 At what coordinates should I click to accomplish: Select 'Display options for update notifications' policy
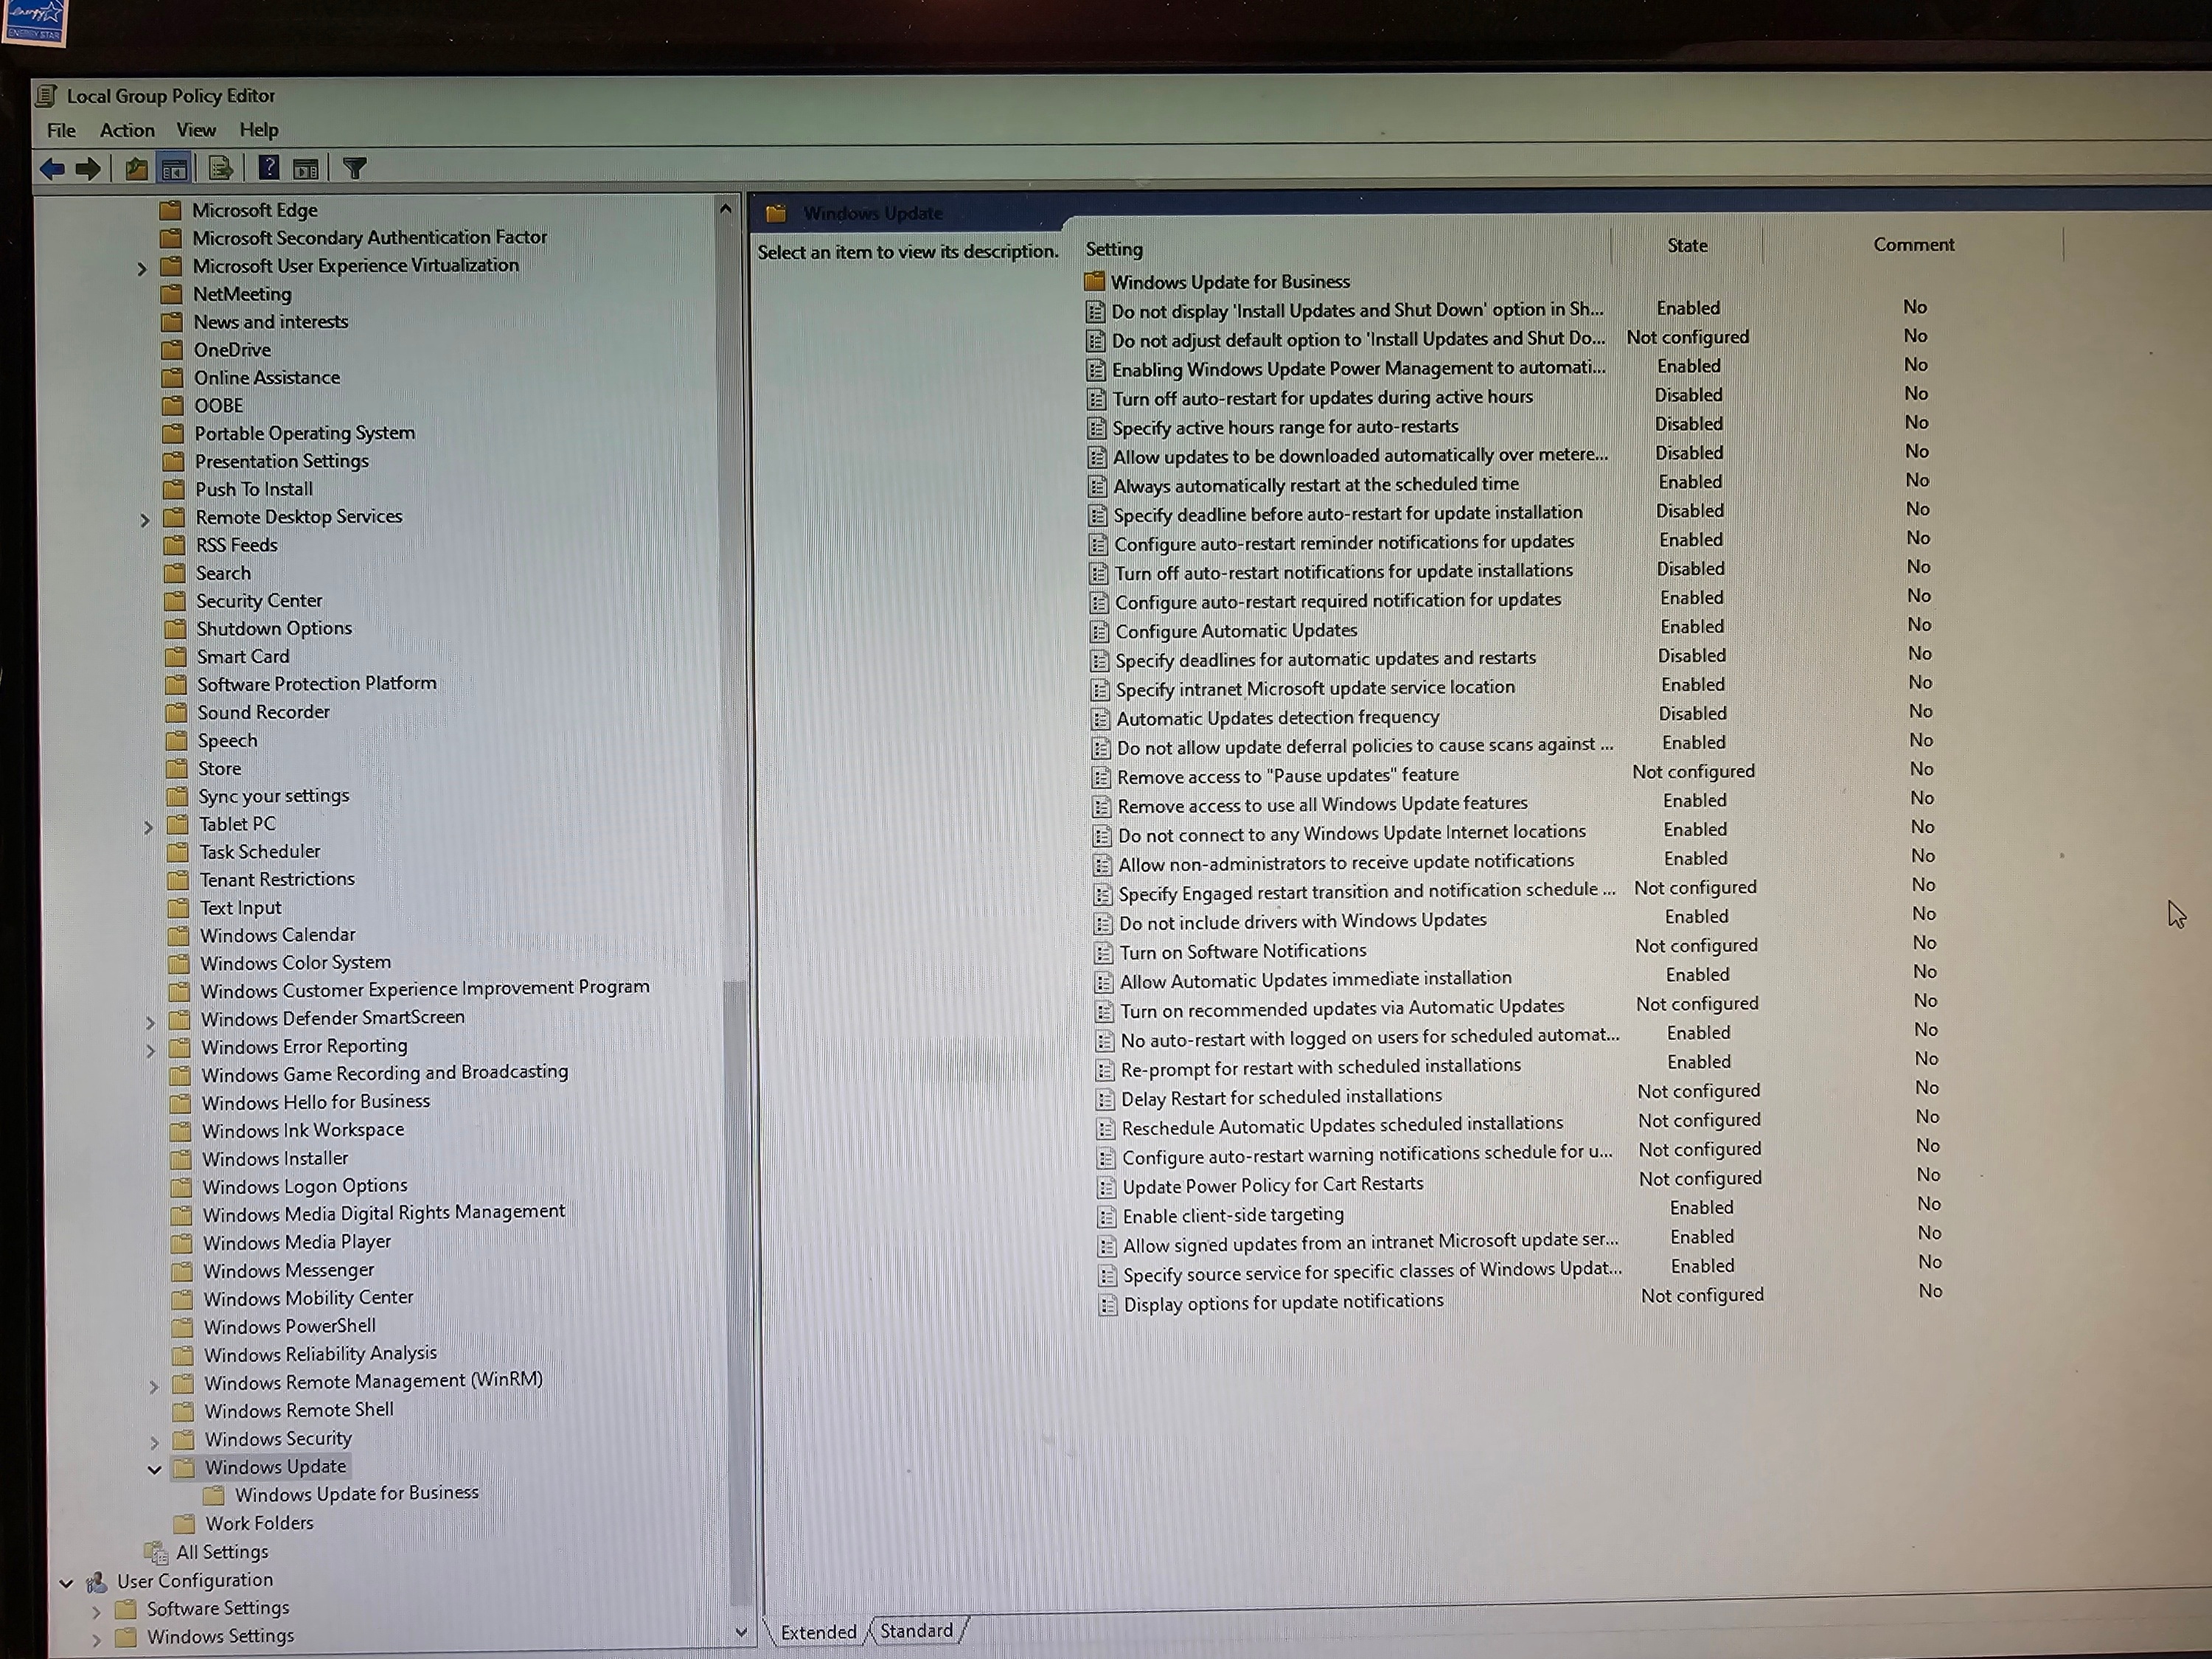(x=1283, y=1302)
